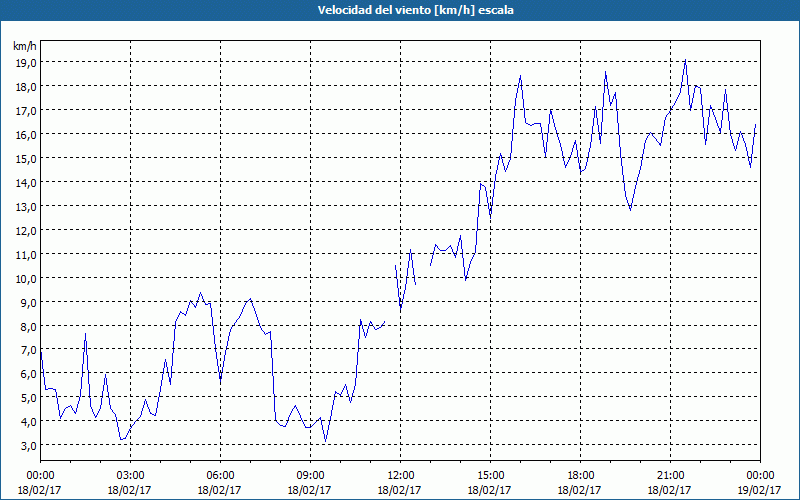Click the 09:00 time axis label
The width and height of the screenshot is (800, 500).
310,476
